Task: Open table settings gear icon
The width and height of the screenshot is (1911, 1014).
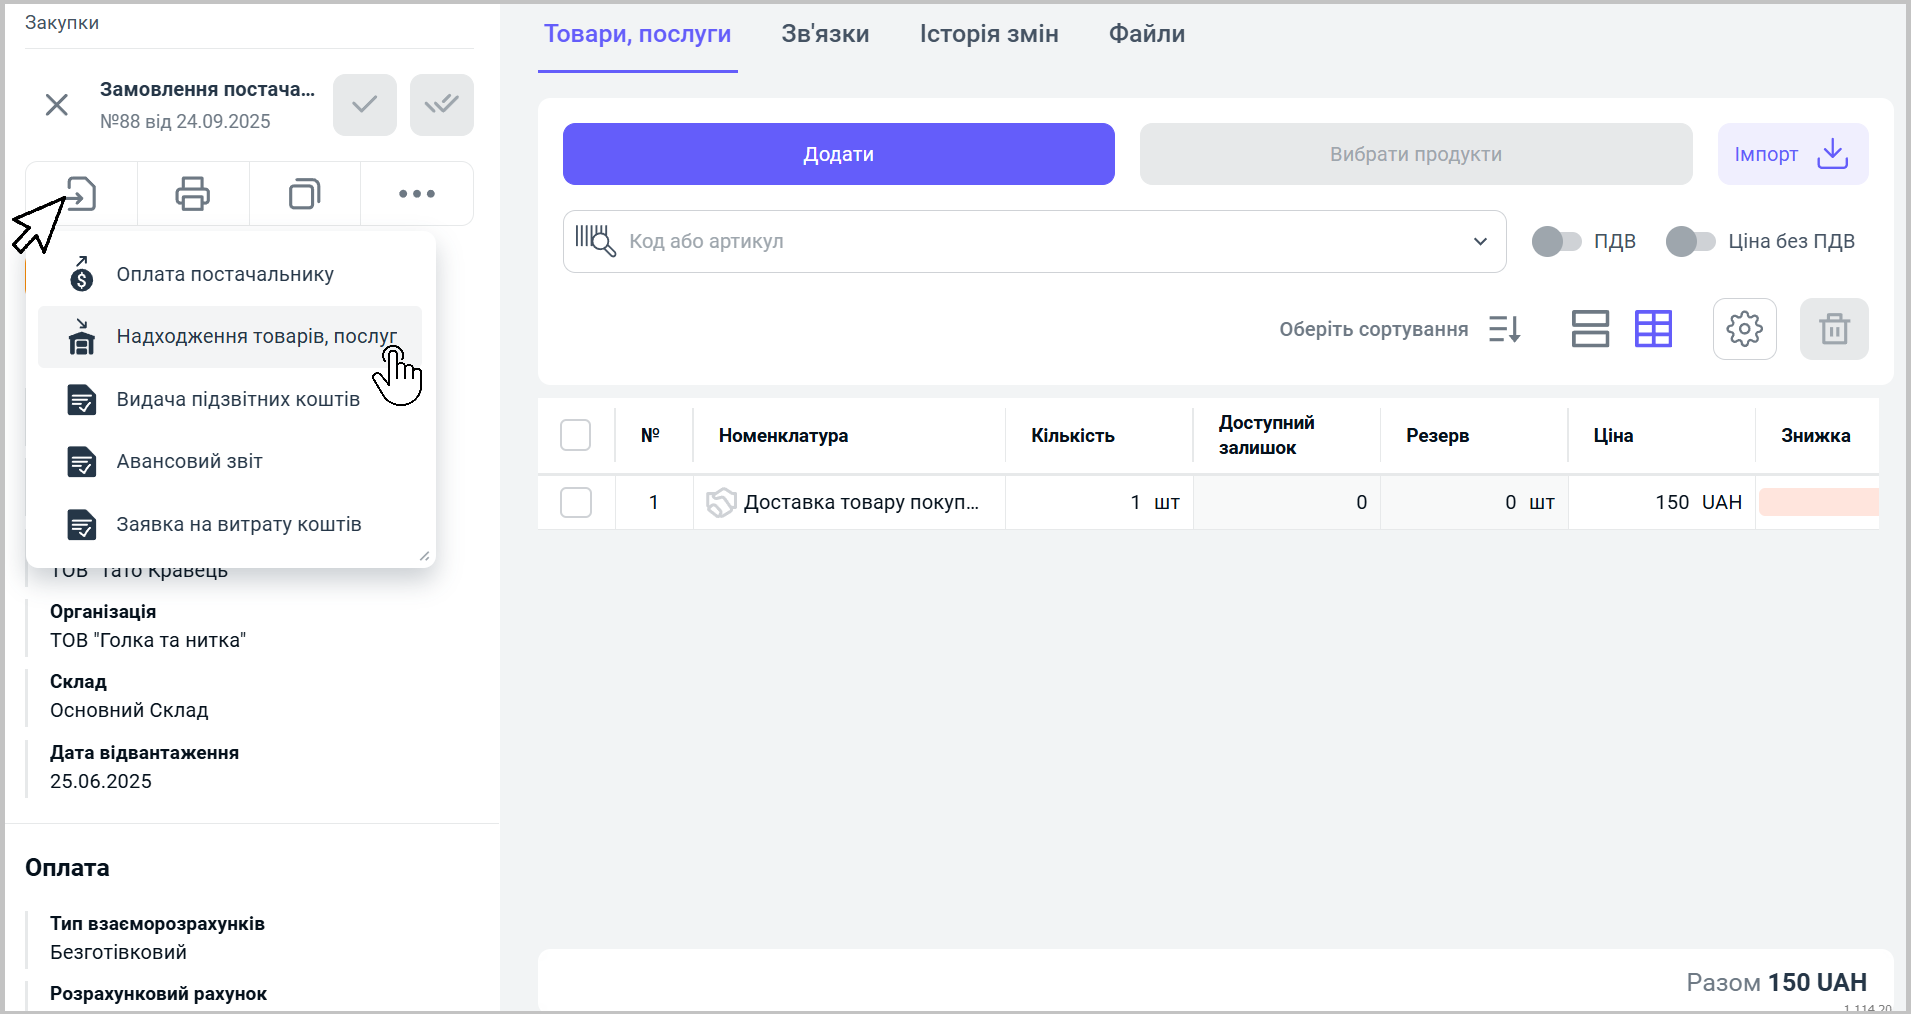Action: pyautogui.click(x=1744, y=329)
